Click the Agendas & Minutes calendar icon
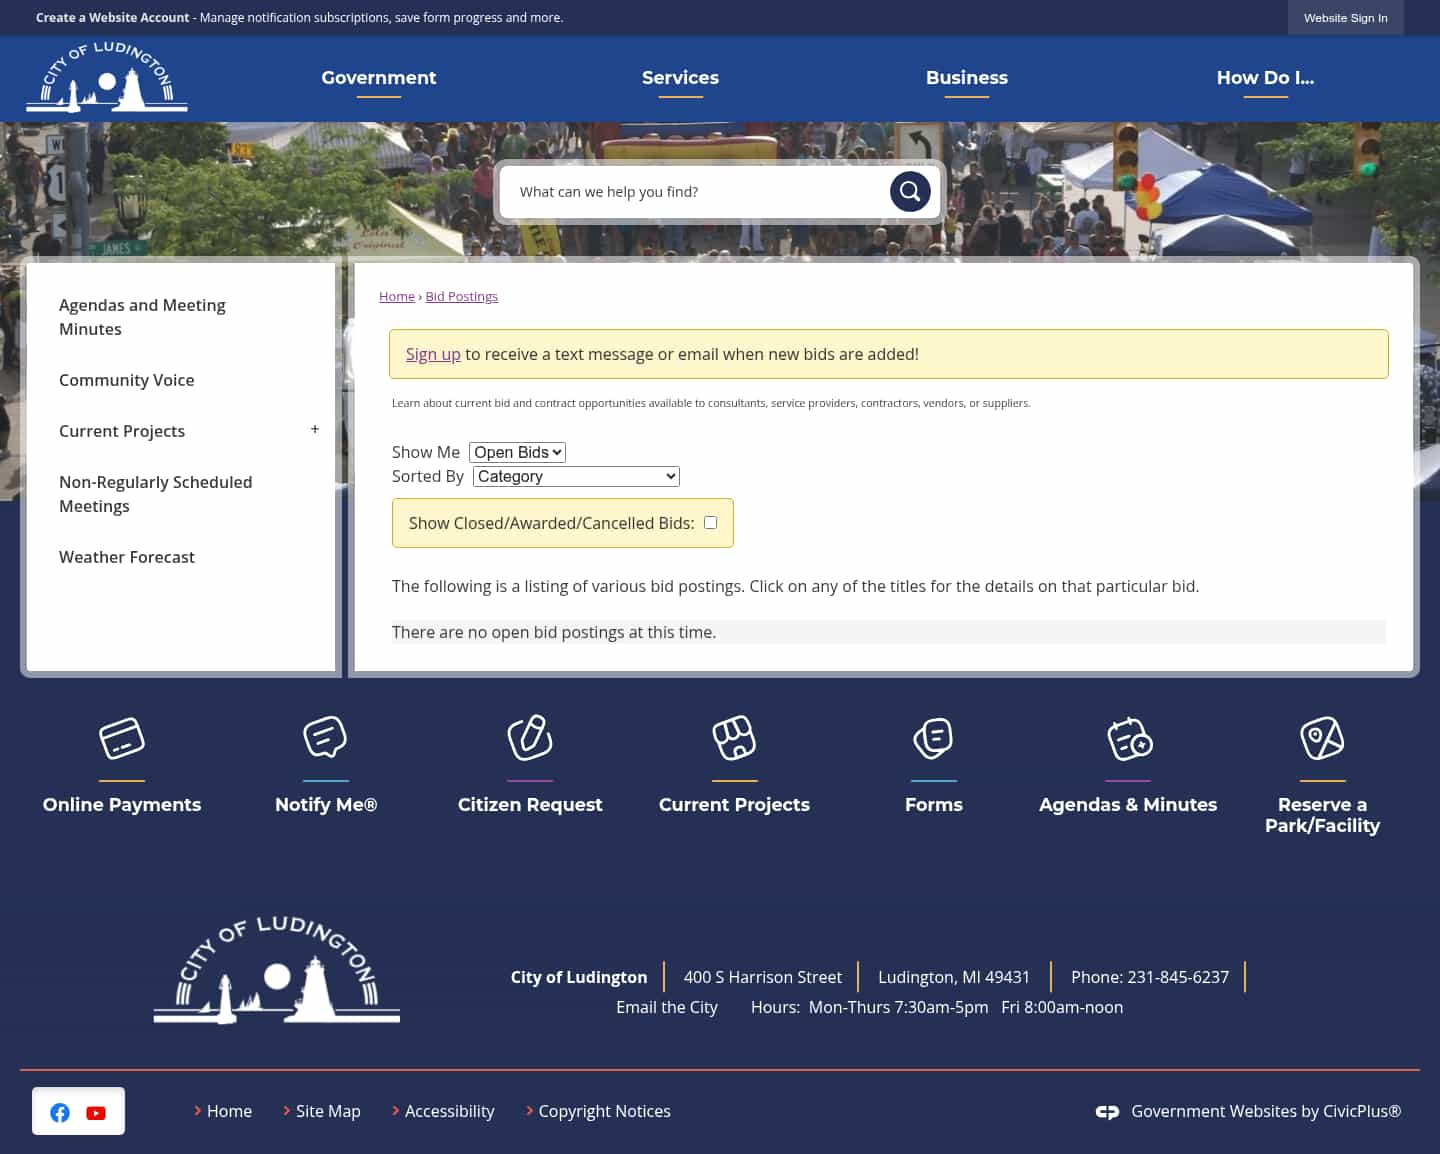The height and width of the screenshot is (1154, 1440). point(1129,738)
